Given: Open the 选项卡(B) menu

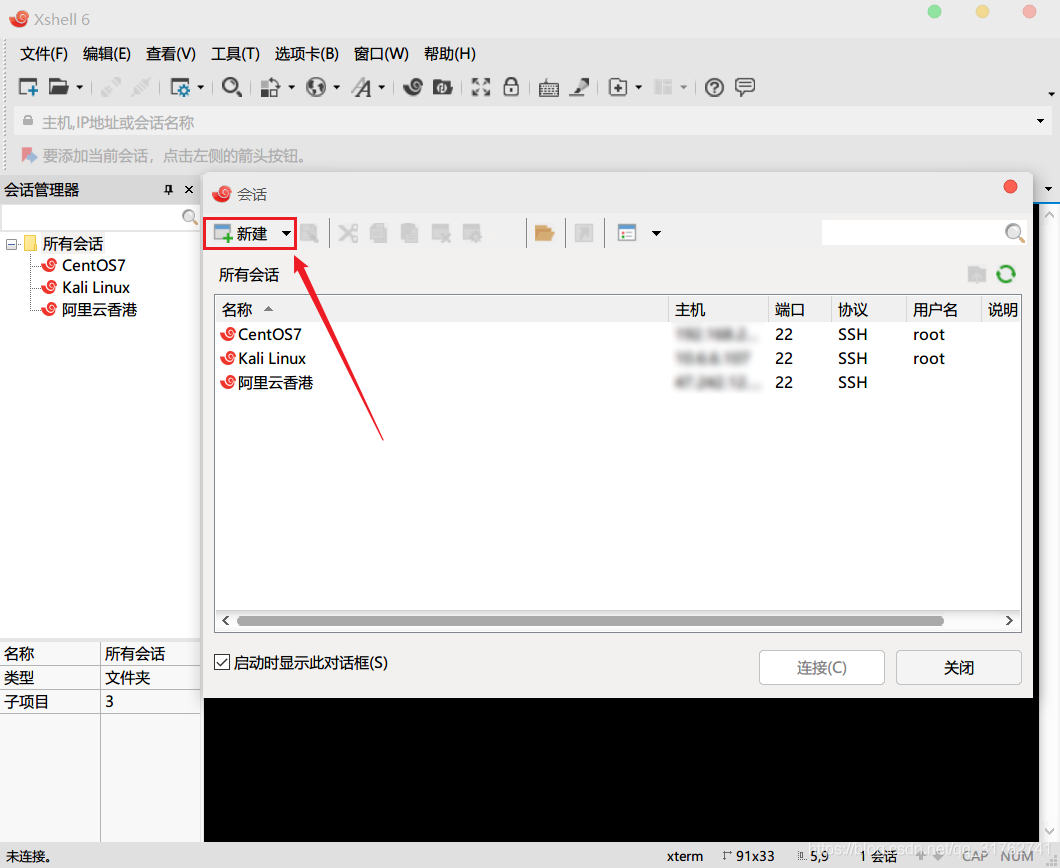Looking at the screenshot, I should click(x=307, y=54).
